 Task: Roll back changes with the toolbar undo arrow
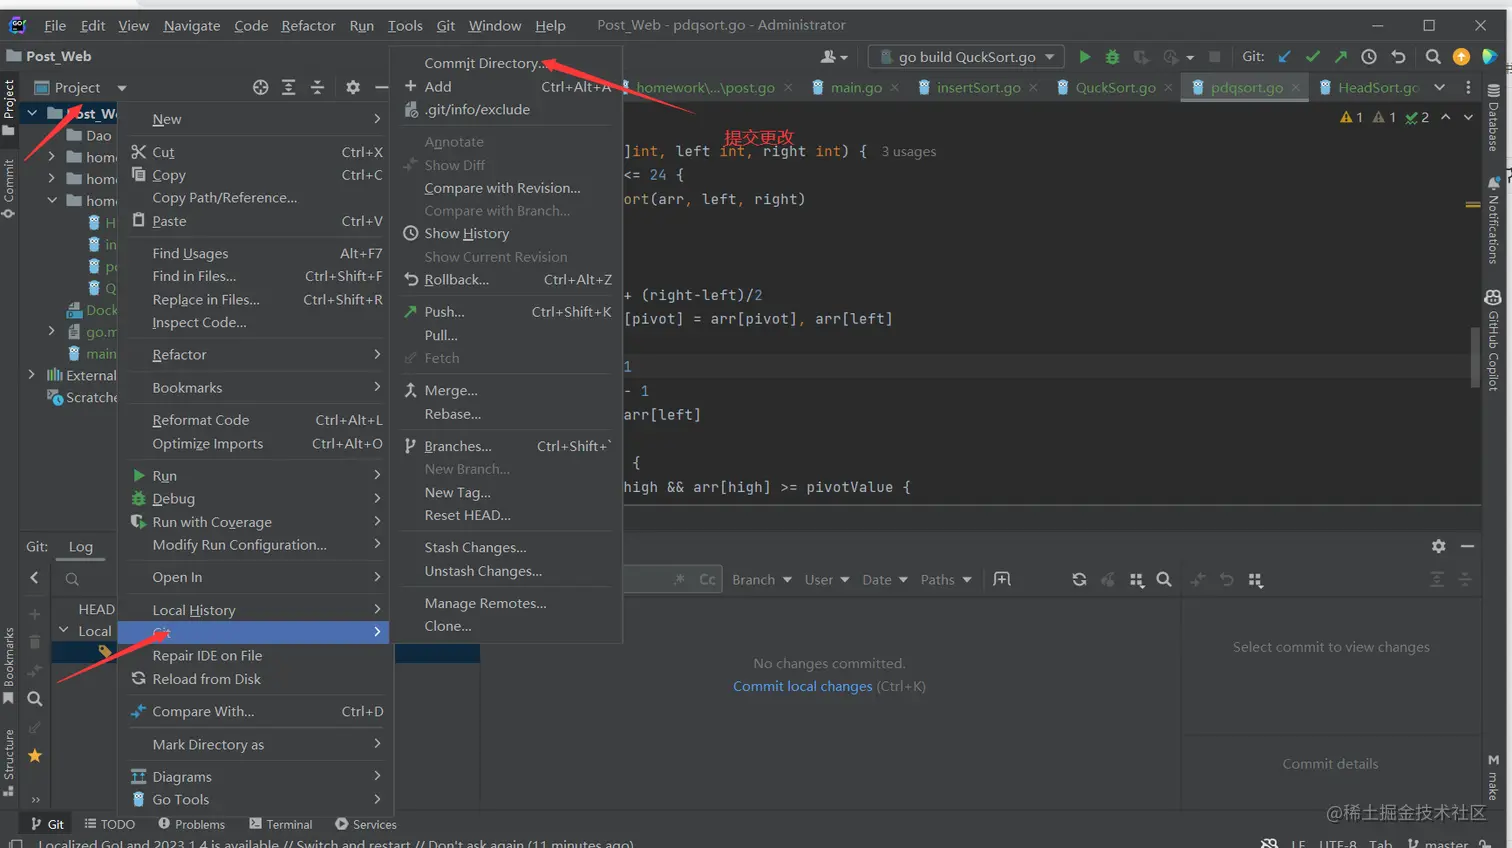click(x=1398, y=57)
